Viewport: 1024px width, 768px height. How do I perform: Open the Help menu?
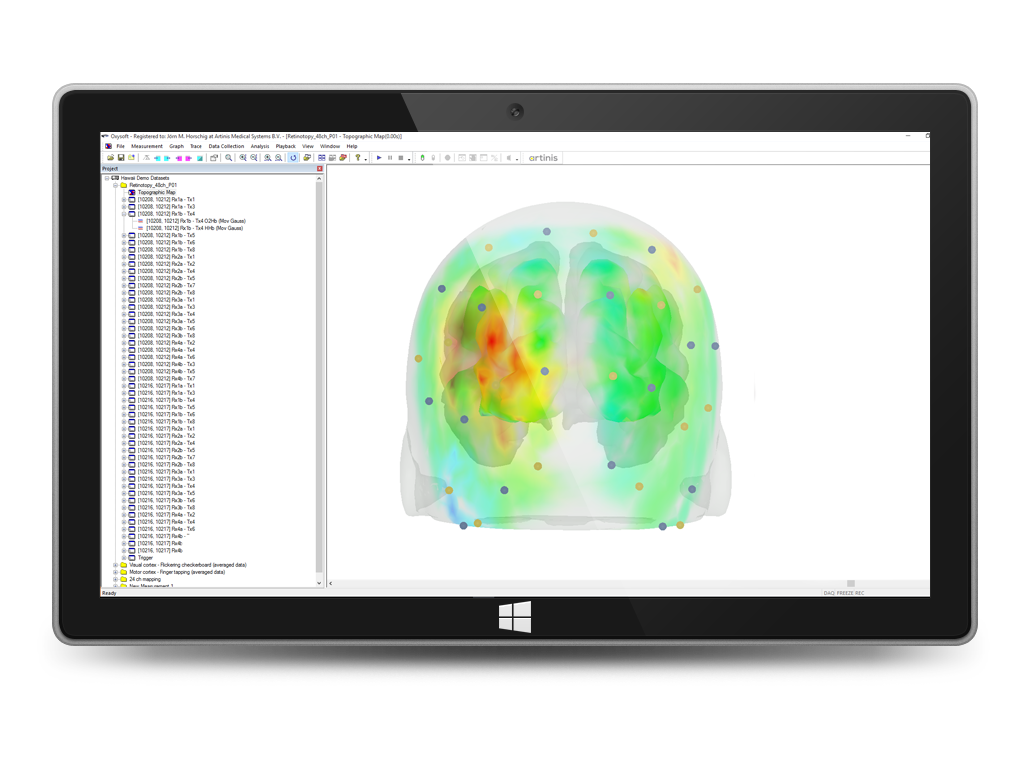click(352, 146)
